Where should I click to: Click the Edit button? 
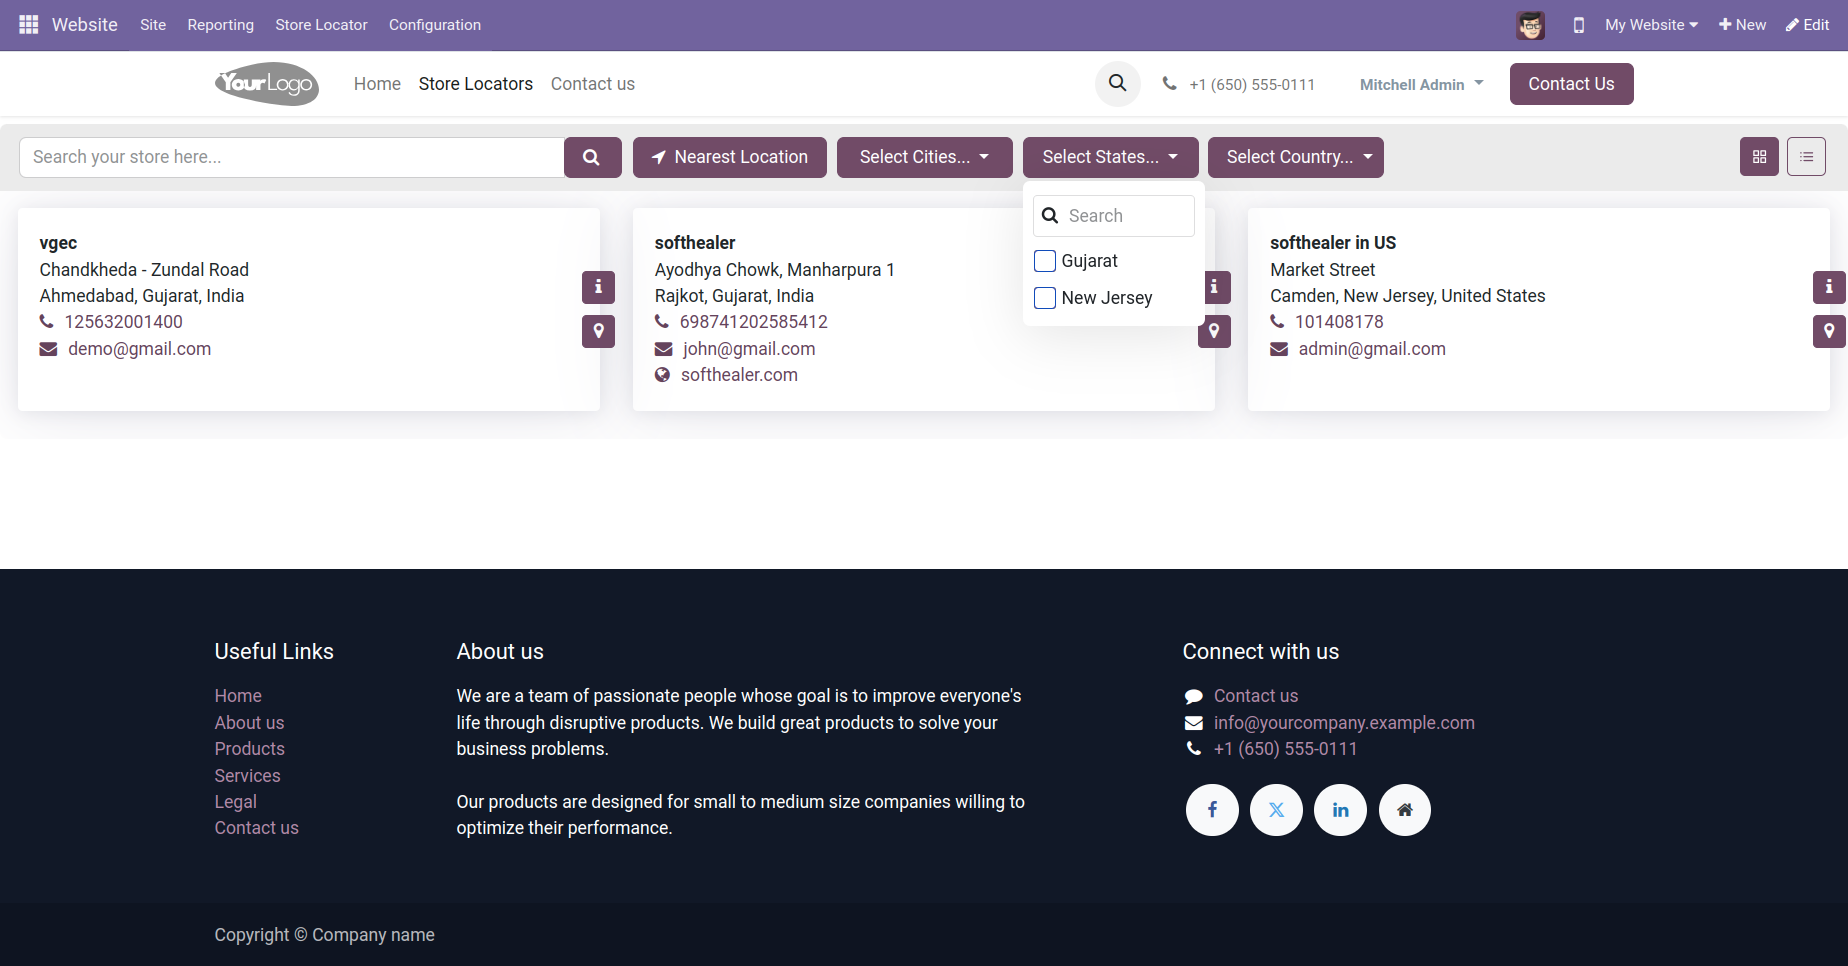click(1808, 25)
